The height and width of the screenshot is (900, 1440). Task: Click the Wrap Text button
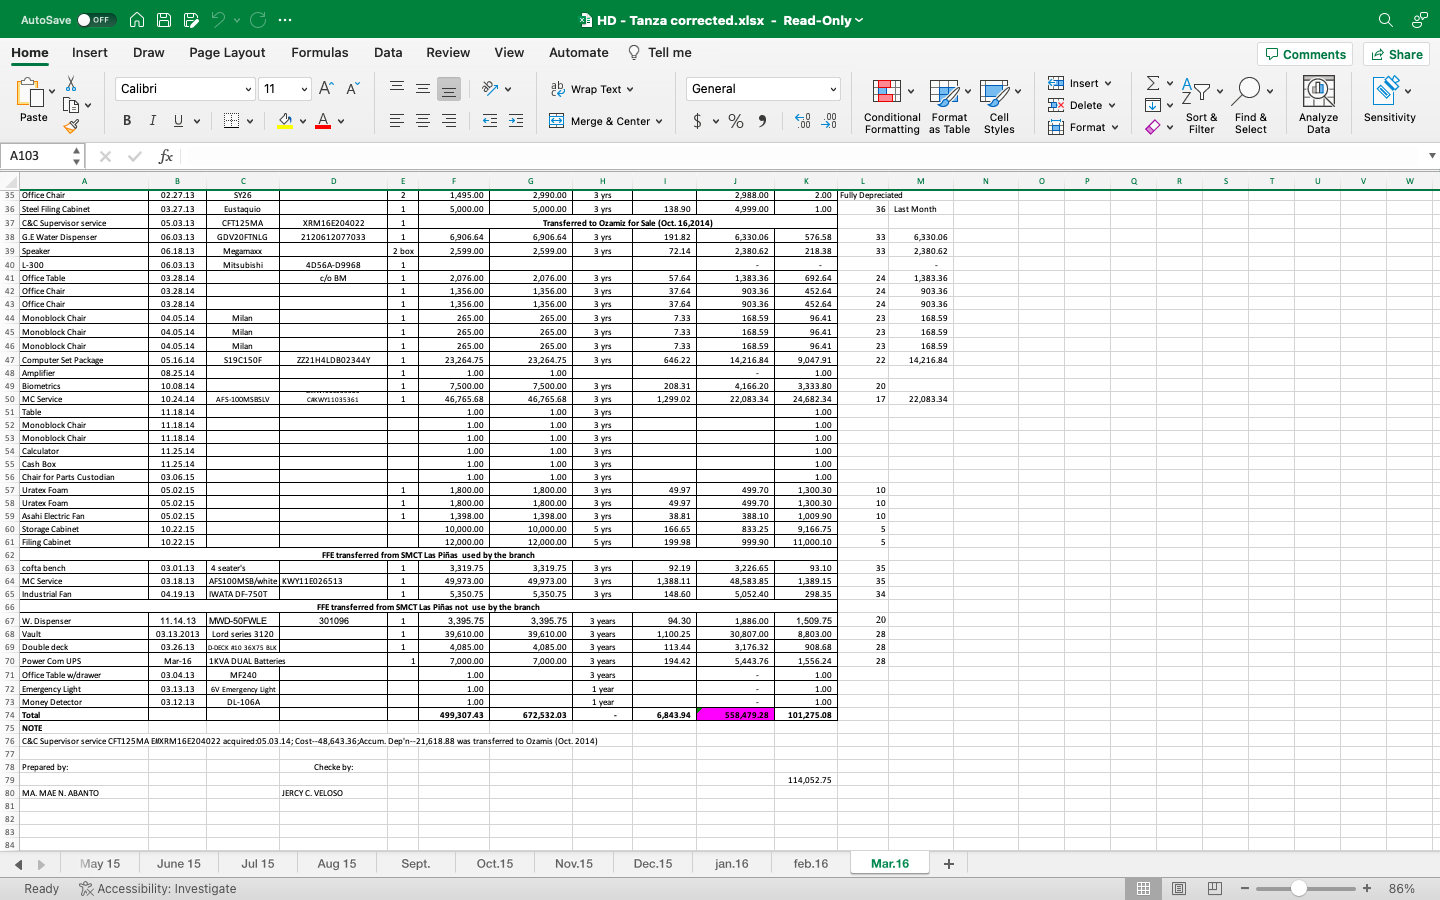point(592,89)
